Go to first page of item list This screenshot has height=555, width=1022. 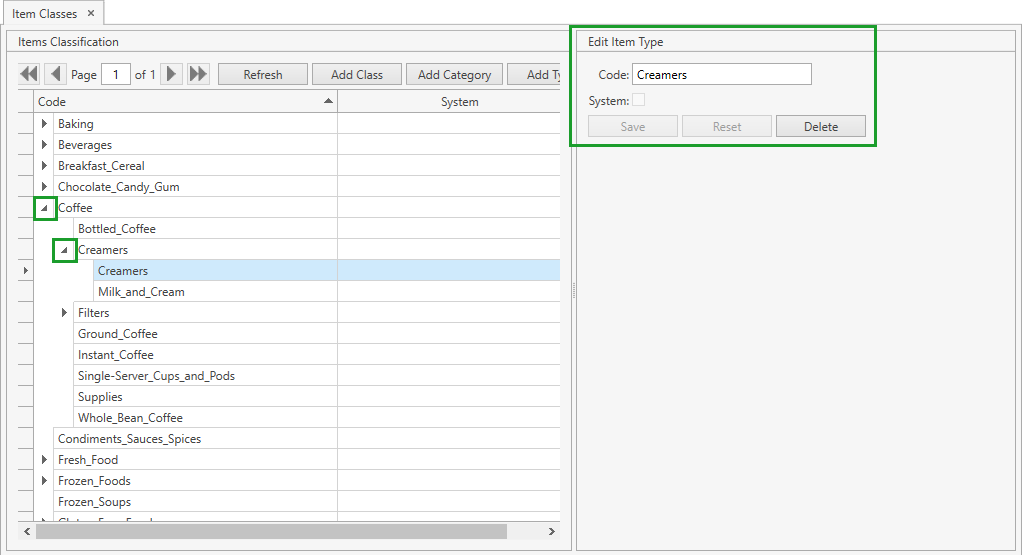click(x=29, y=74)
